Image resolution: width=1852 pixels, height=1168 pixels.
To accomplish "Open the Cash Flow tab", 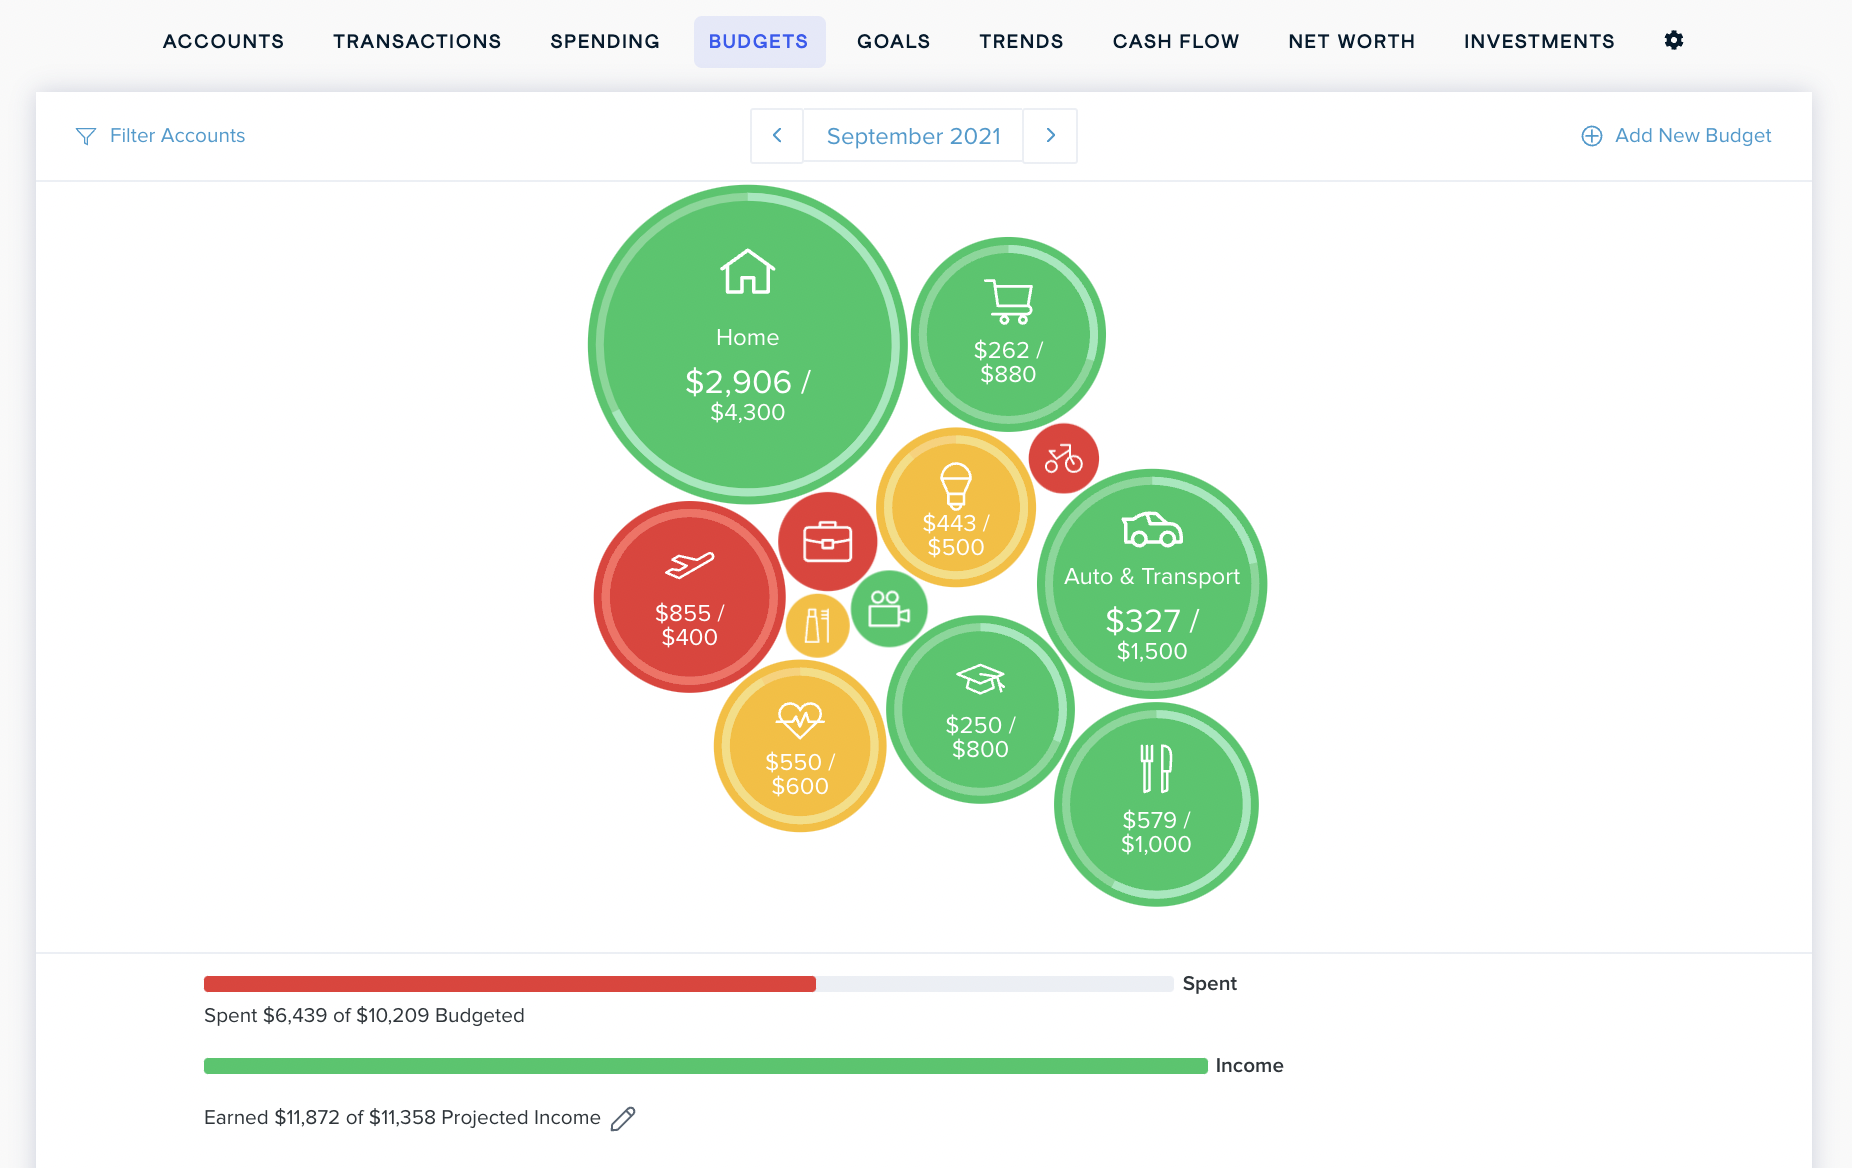I will (1175, 42).
